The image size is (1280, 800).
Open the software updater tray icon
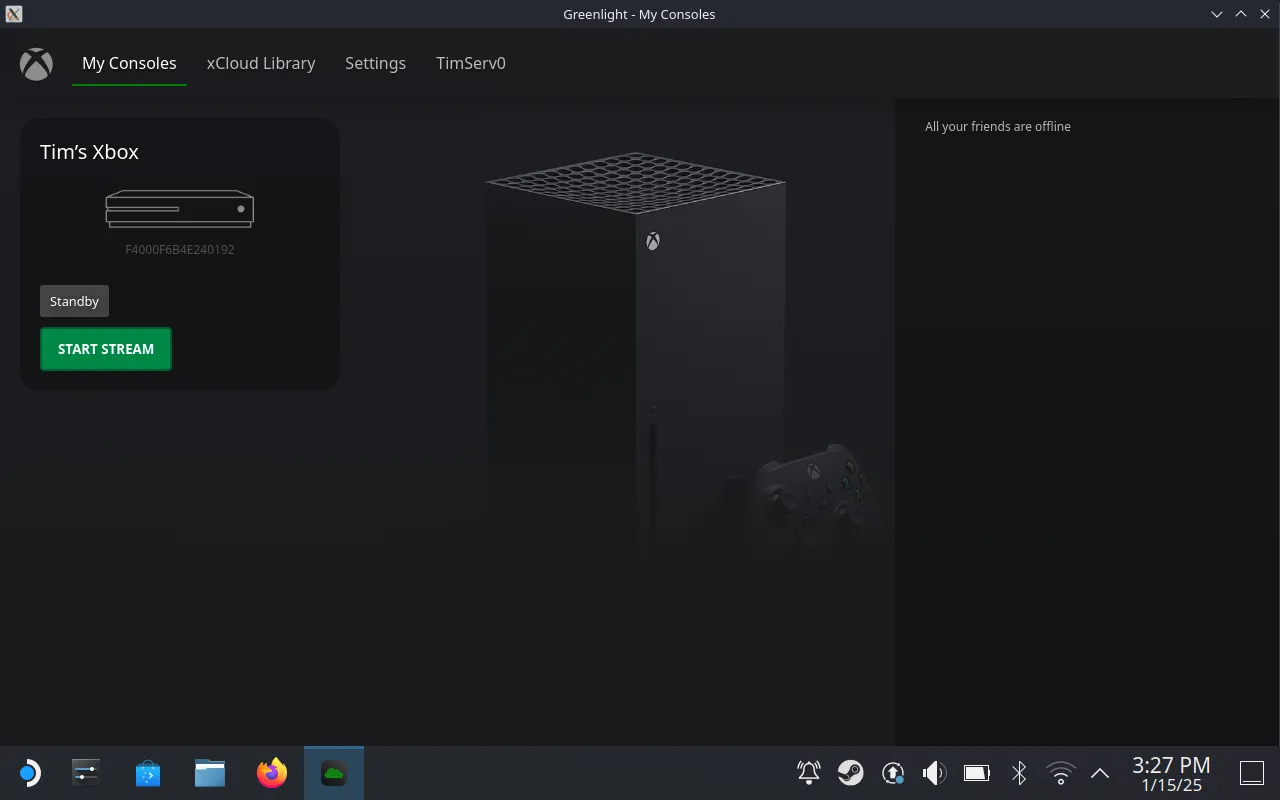[893, 772]
